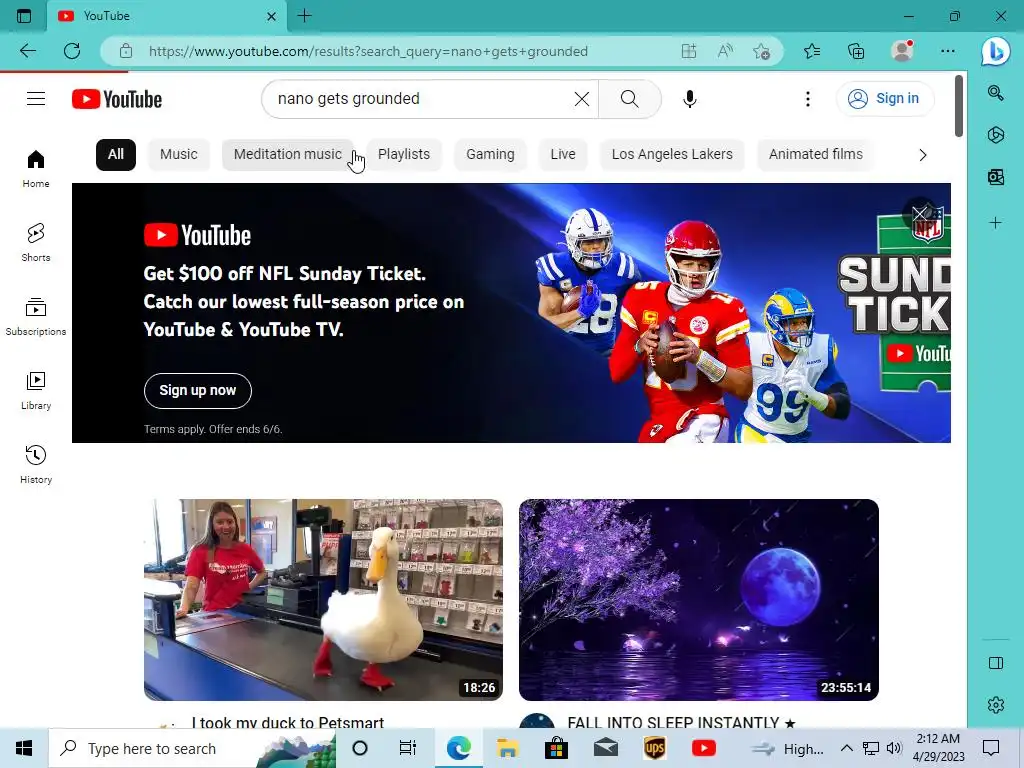The height and width of the screenshot is (768, 1024).
Task: Open the split screen icon in address bar
Action: (689, 51)
